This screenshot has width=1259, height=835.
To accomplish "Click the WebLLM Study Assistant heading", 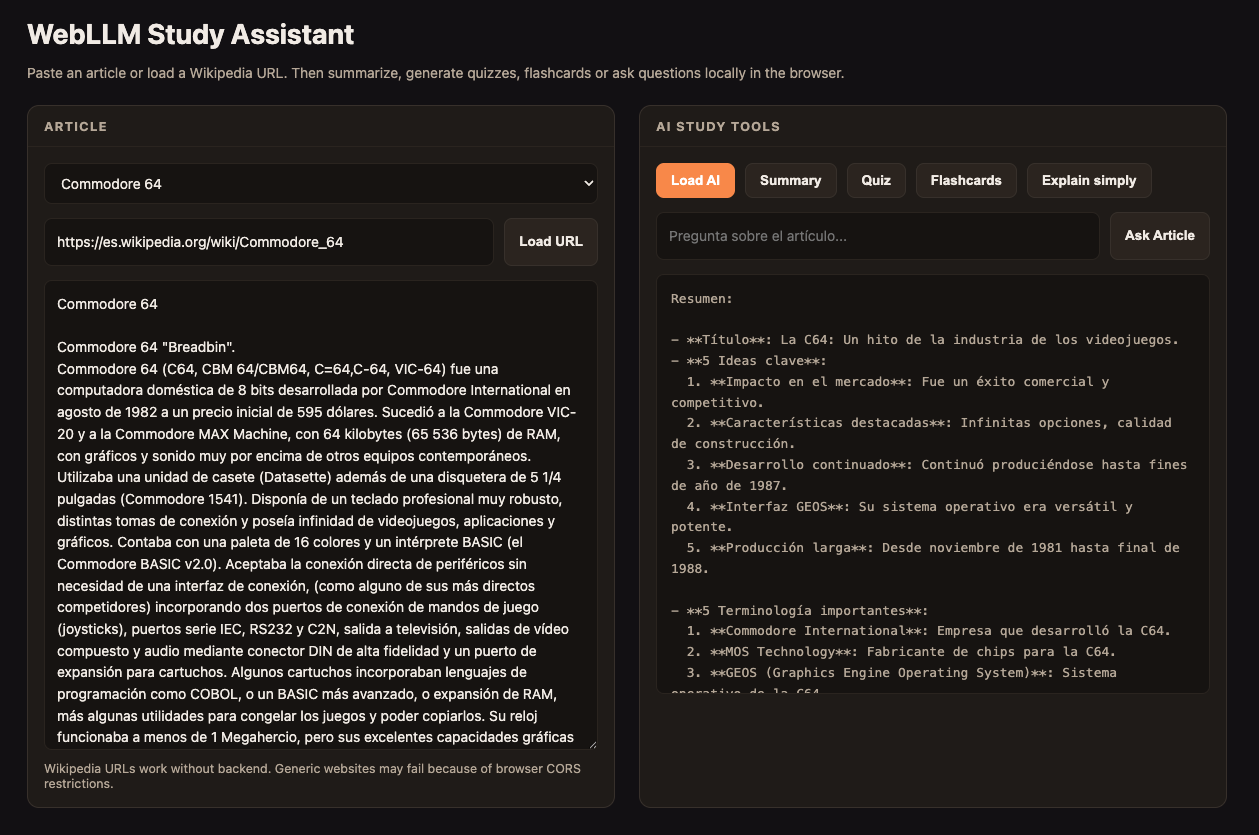I will [191, 34].
